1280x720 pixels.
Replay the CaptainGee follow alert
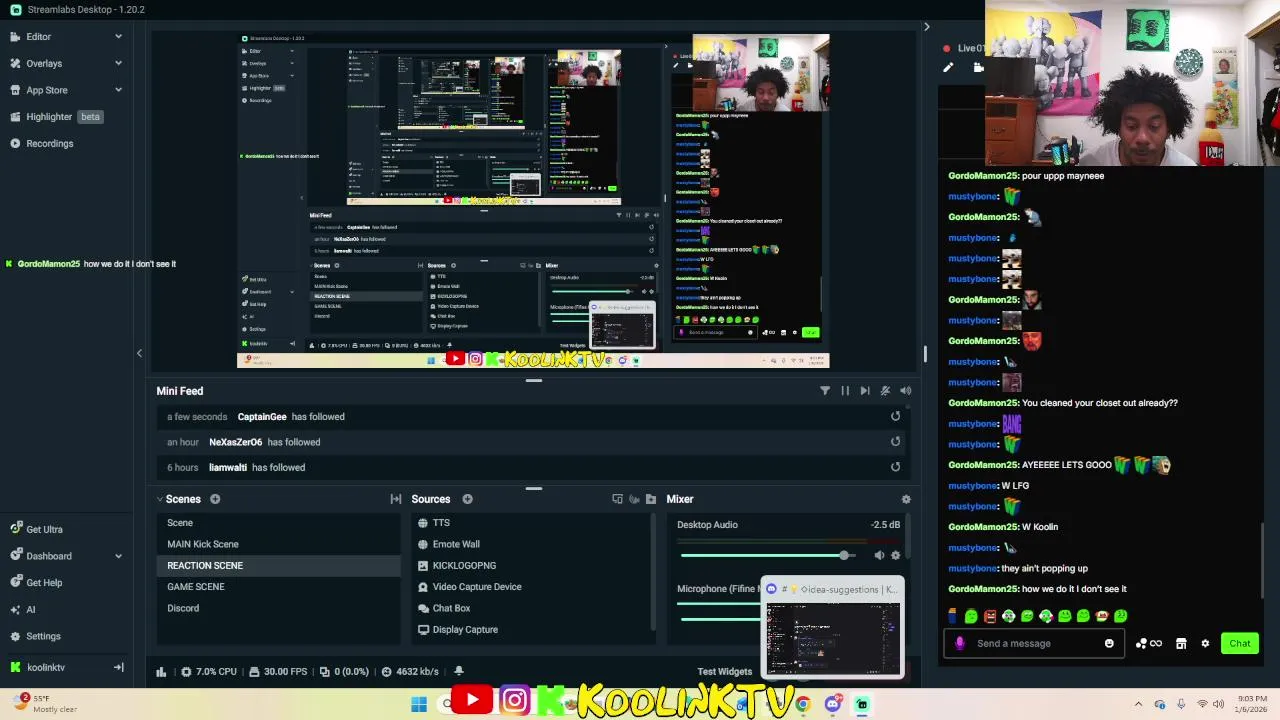pos(895,416)
